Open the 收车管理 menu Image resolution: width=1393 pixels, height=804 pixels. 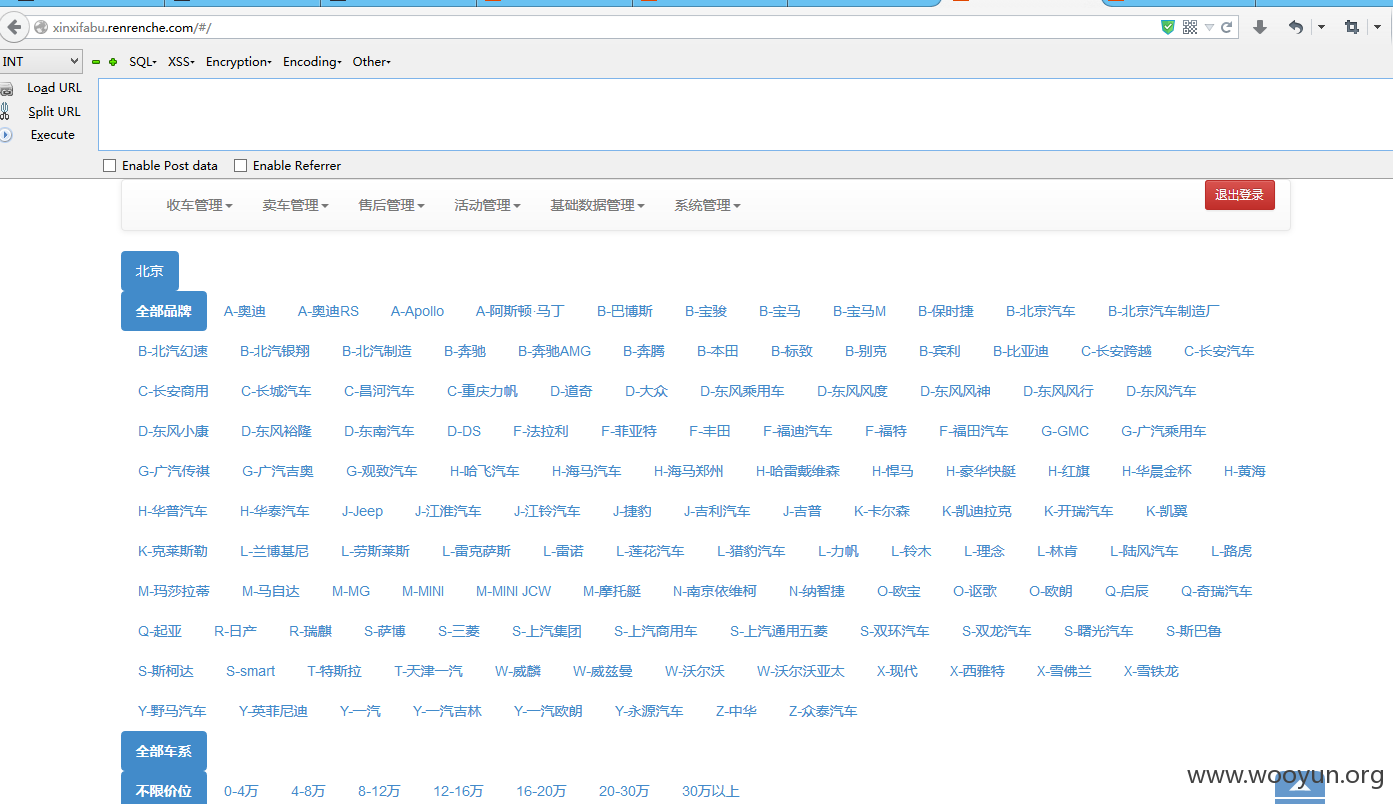pyautogui.click(x=200, y=205)
